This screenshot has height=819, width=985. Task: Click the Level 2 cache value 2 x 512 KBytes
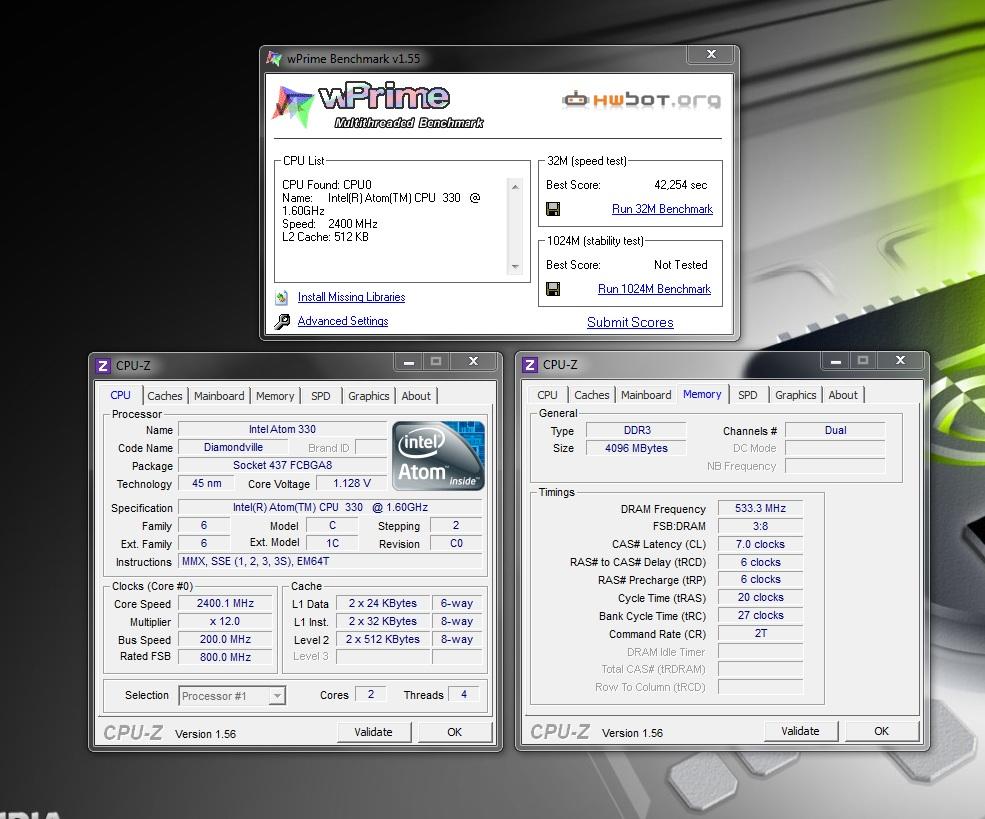click(383, 639)
